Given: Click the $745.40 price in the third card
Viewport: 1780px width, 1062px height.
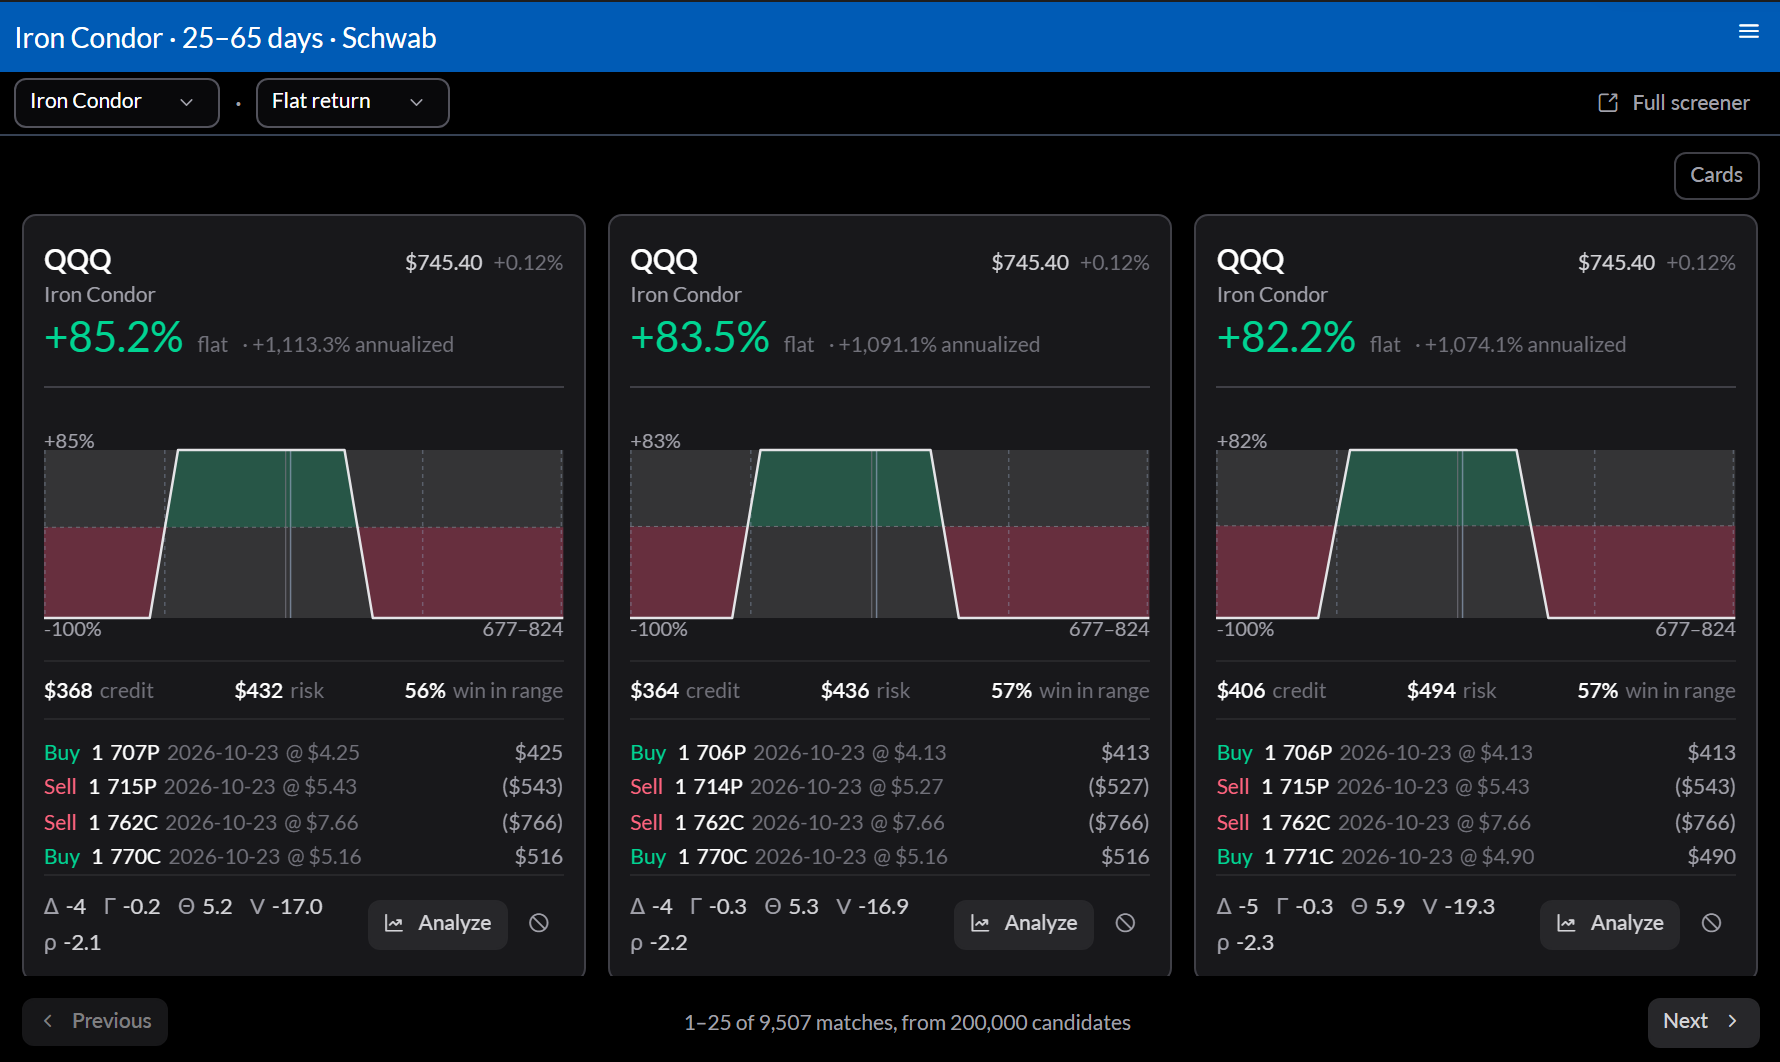Looking at the screenshot, I should [x=1616, y=263].
